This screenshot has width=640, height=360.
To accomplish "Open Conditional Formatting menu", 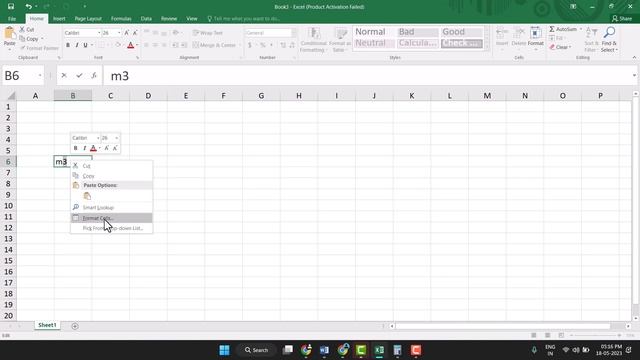I will pyautogui.click(x=313, y=40).
